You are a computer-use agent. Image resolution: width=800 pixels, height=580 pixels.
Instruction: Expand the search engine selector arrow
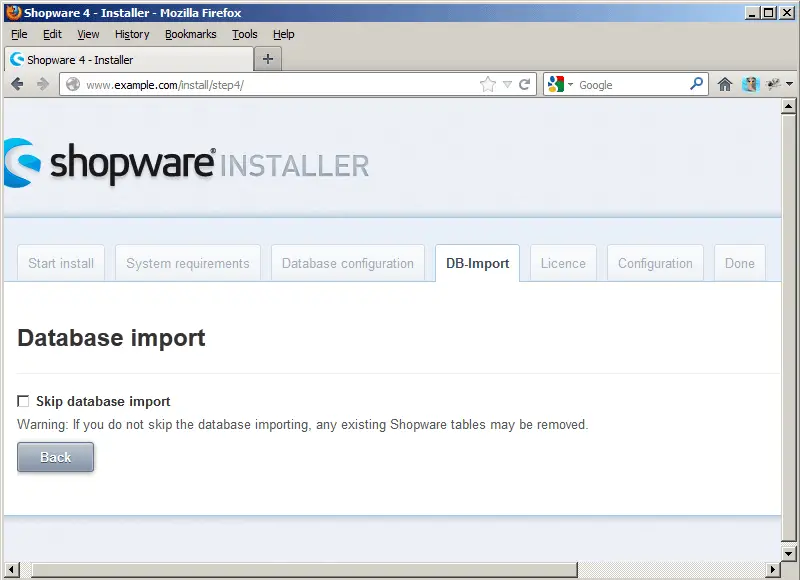point(570,84)
